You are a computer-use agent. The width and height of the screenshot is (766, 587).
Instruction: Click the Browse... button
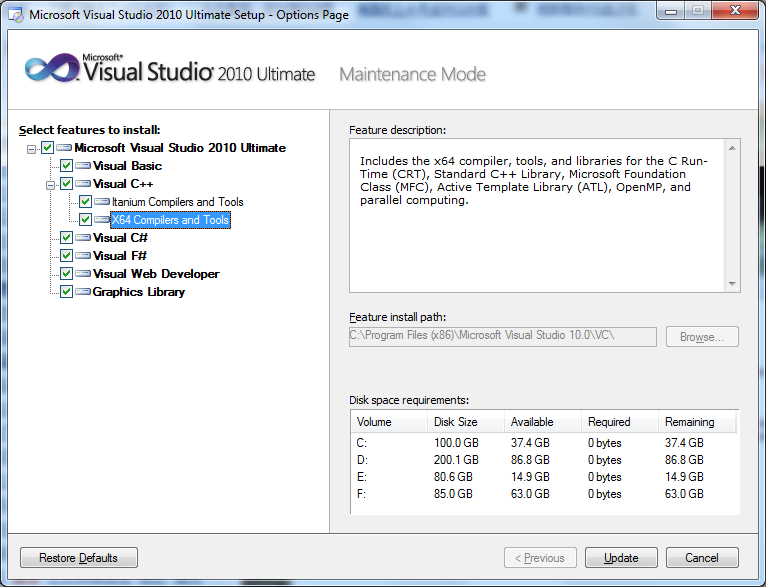702,337
